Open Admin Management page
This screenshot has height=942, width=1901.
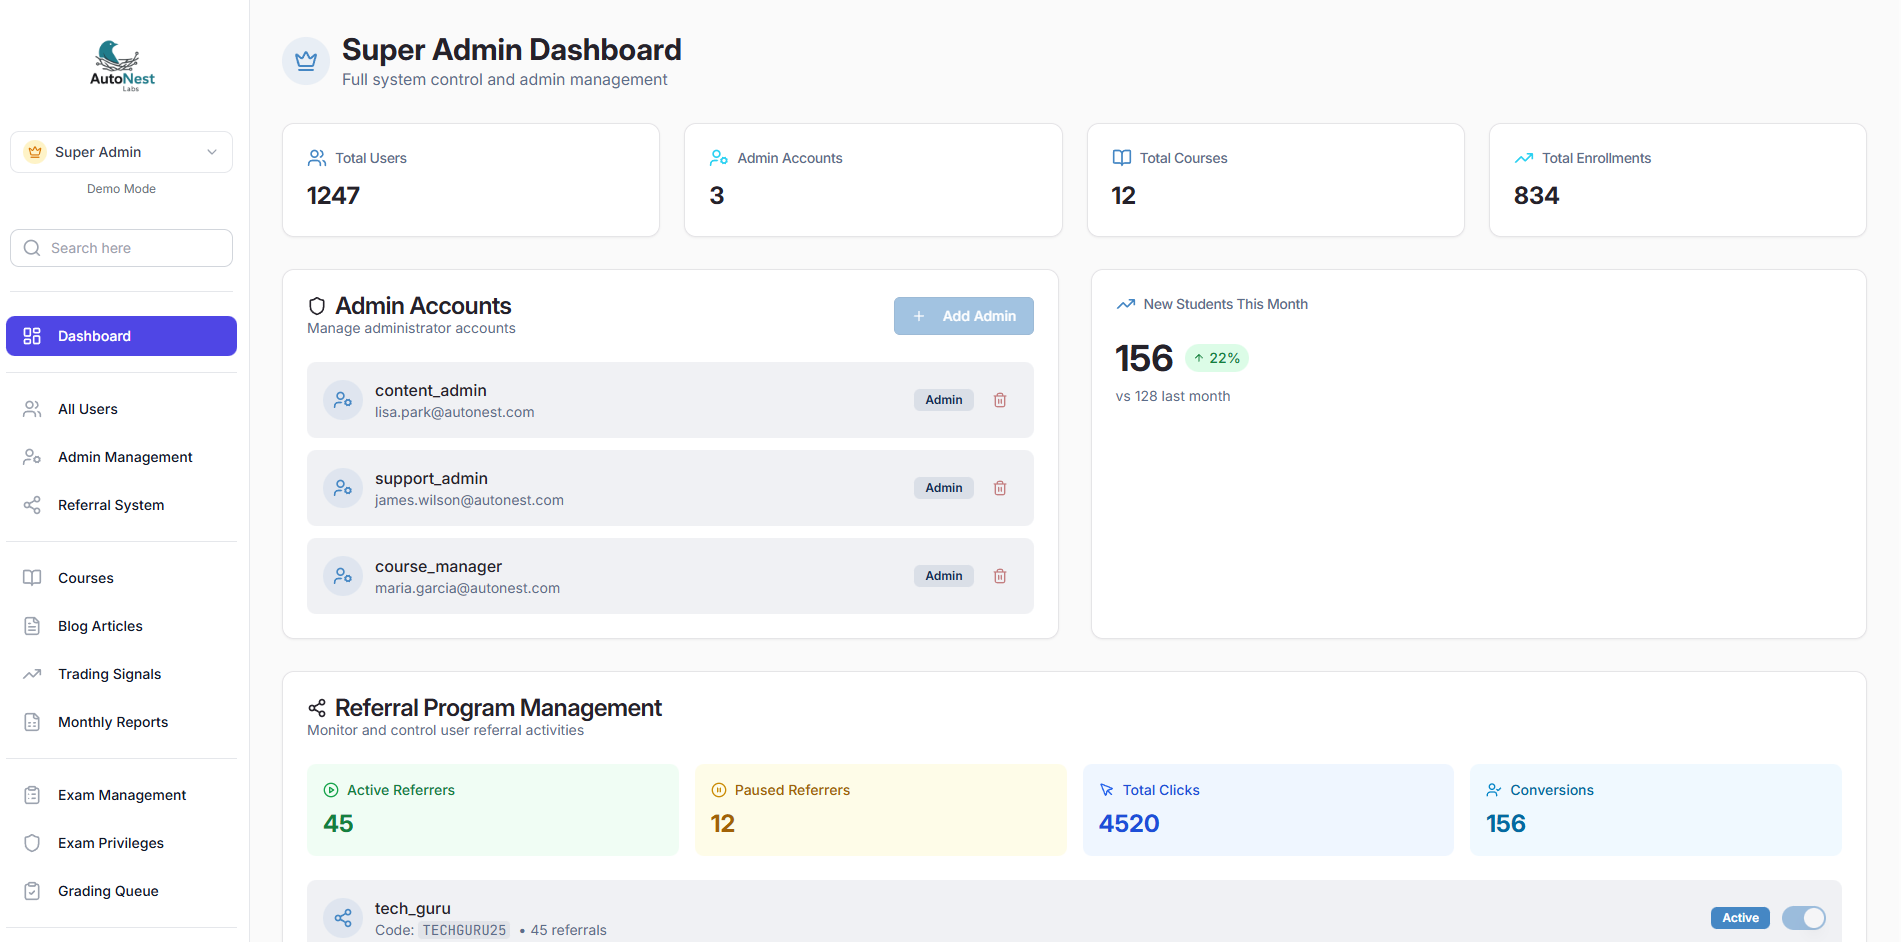pos(122,457)
